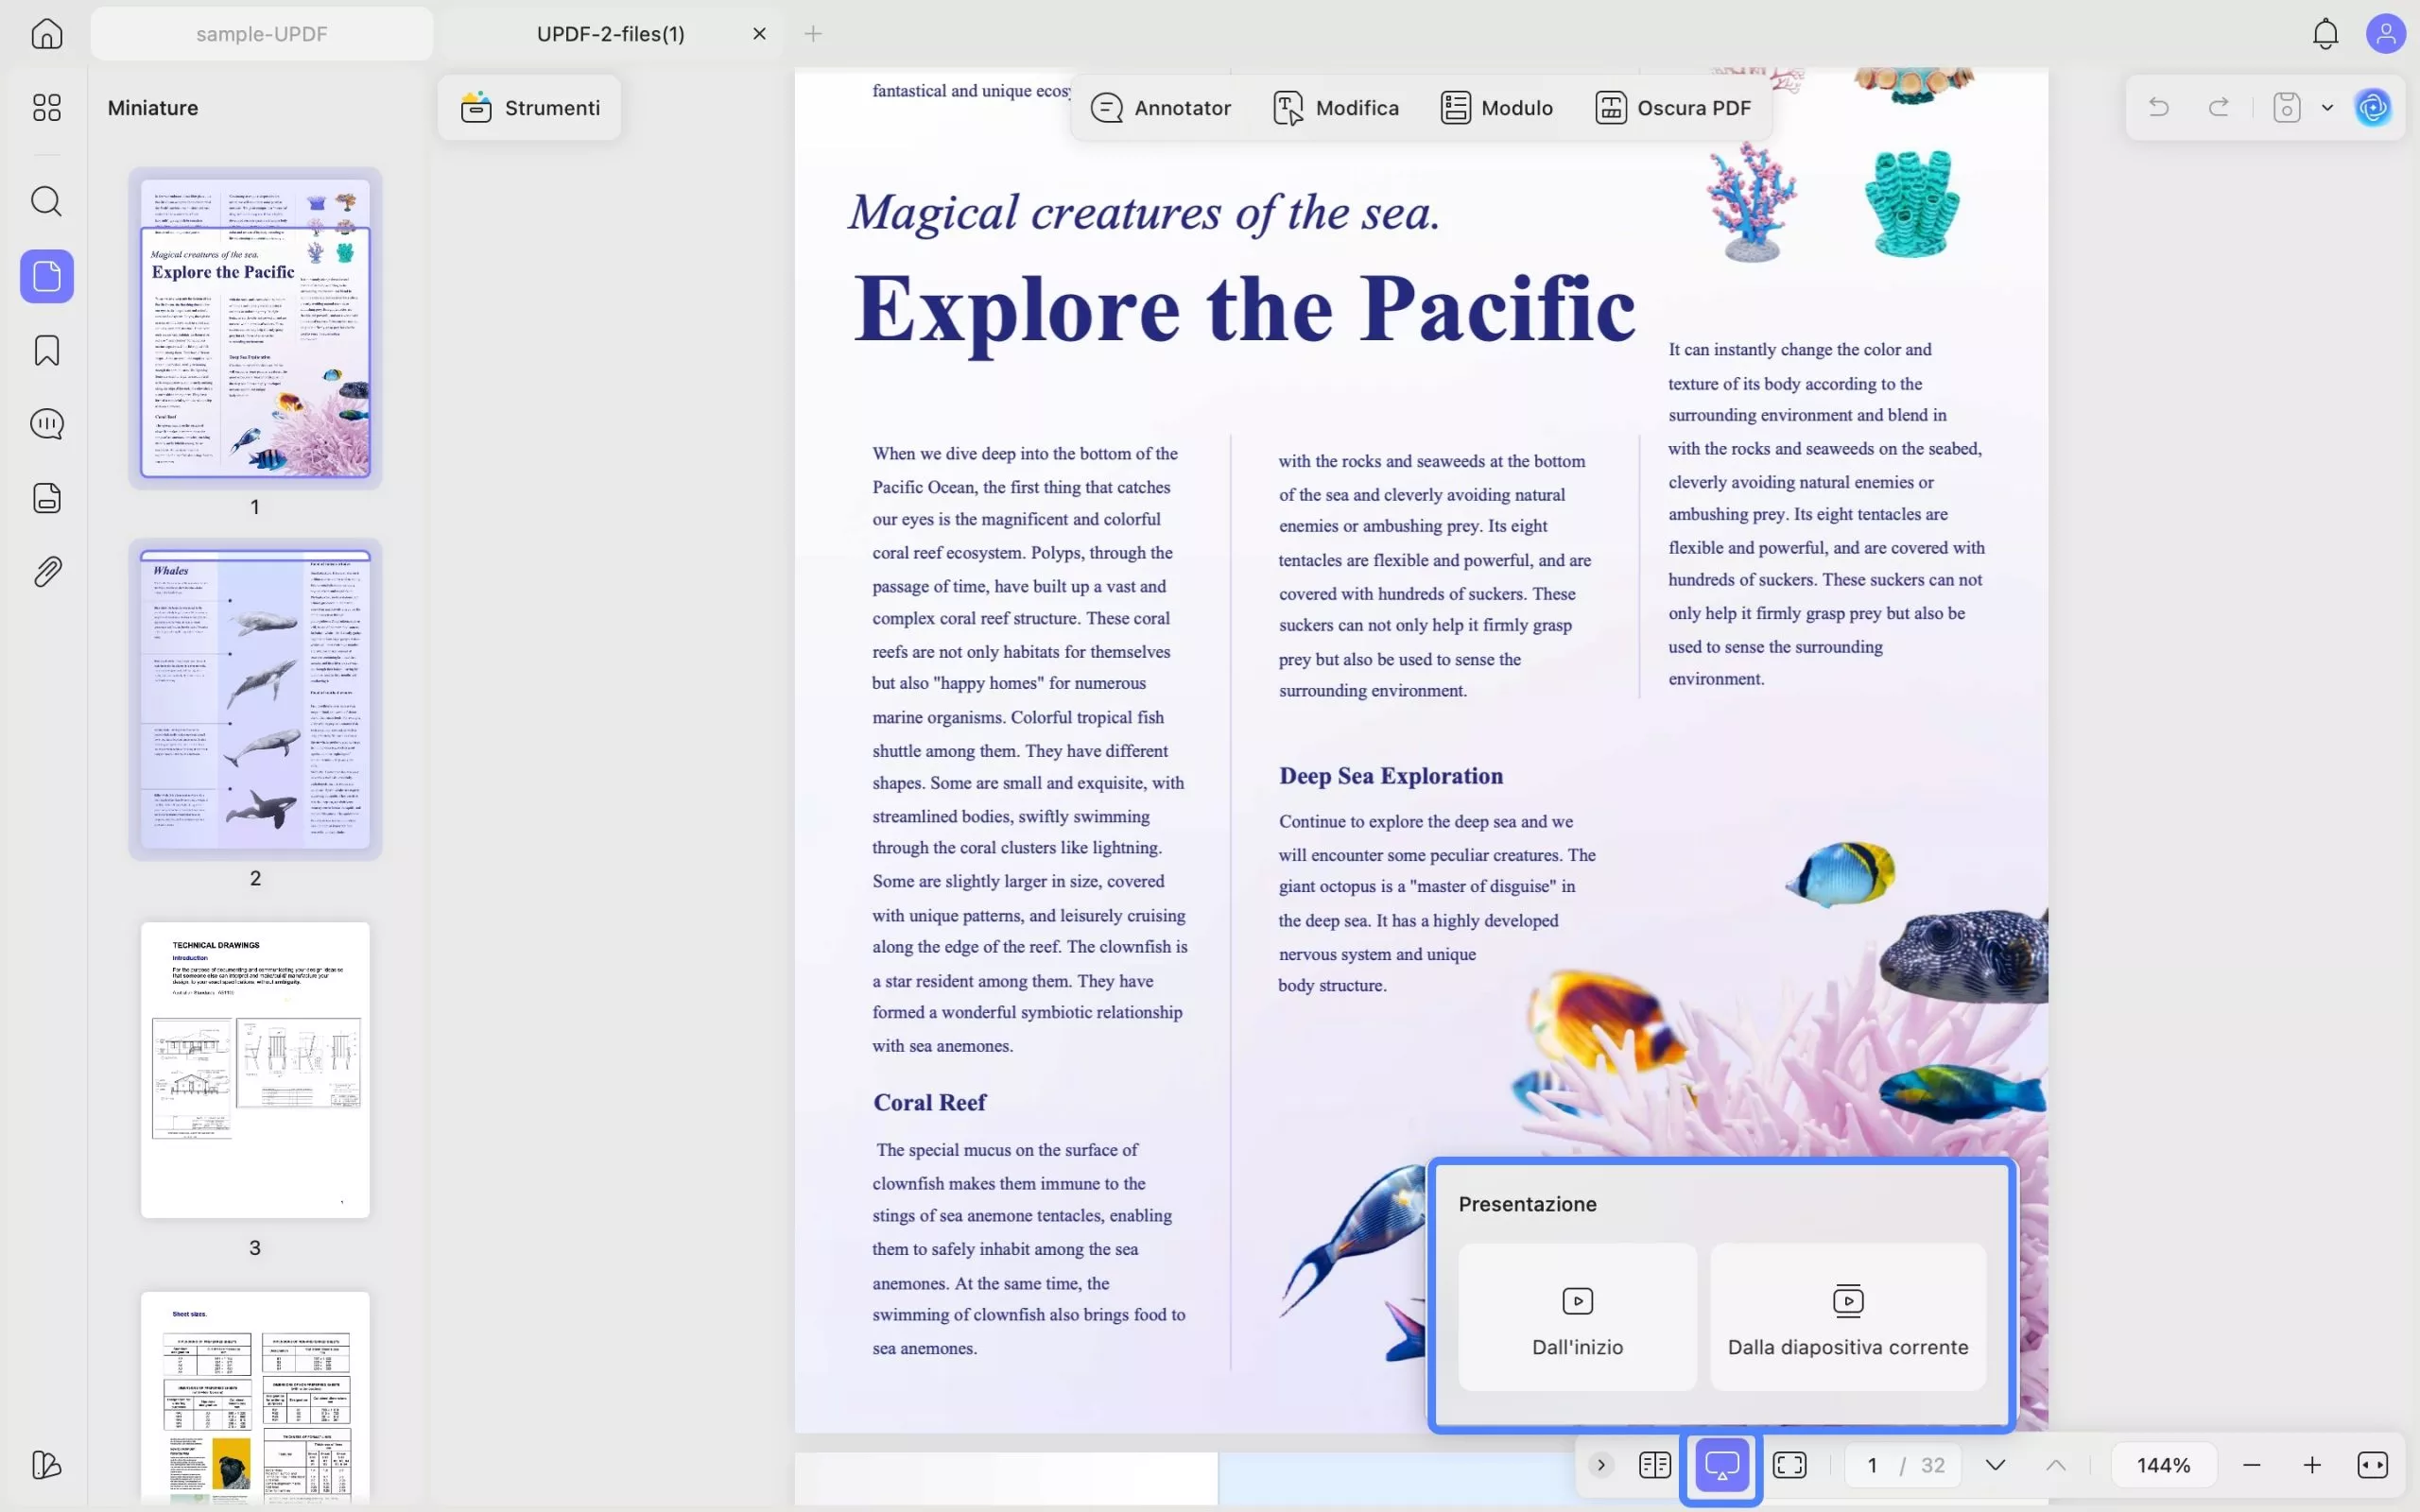Click the zoom in plus button
Viewport: 2420px width, 1512px height.
[x=2311, y=1465]
